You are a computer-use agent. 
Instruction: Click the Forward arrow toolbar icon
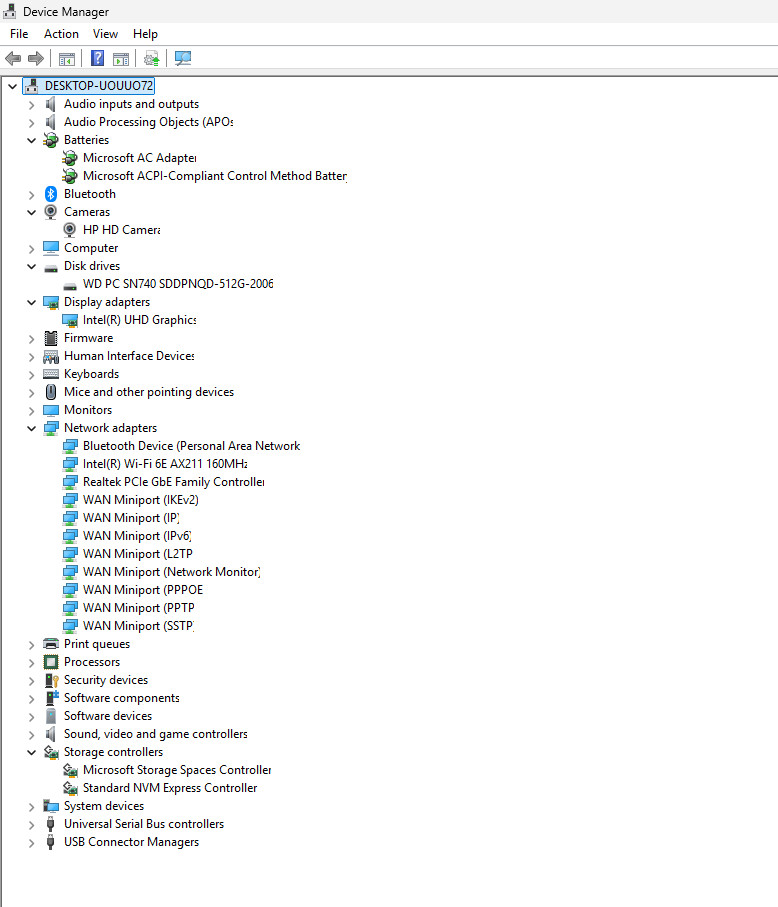pos(36,58)
